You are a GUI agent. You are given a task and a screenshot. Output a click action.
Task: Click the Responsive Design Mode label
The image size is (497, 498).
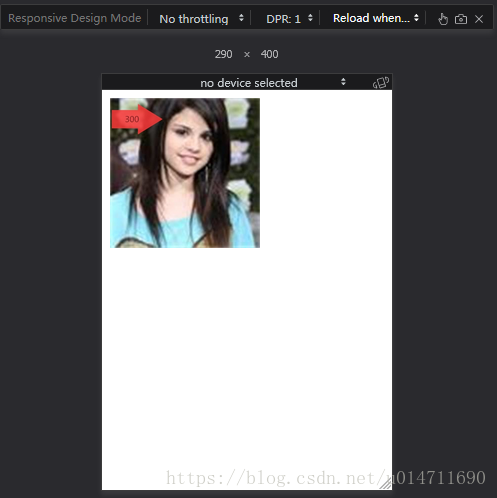[75, 18]
